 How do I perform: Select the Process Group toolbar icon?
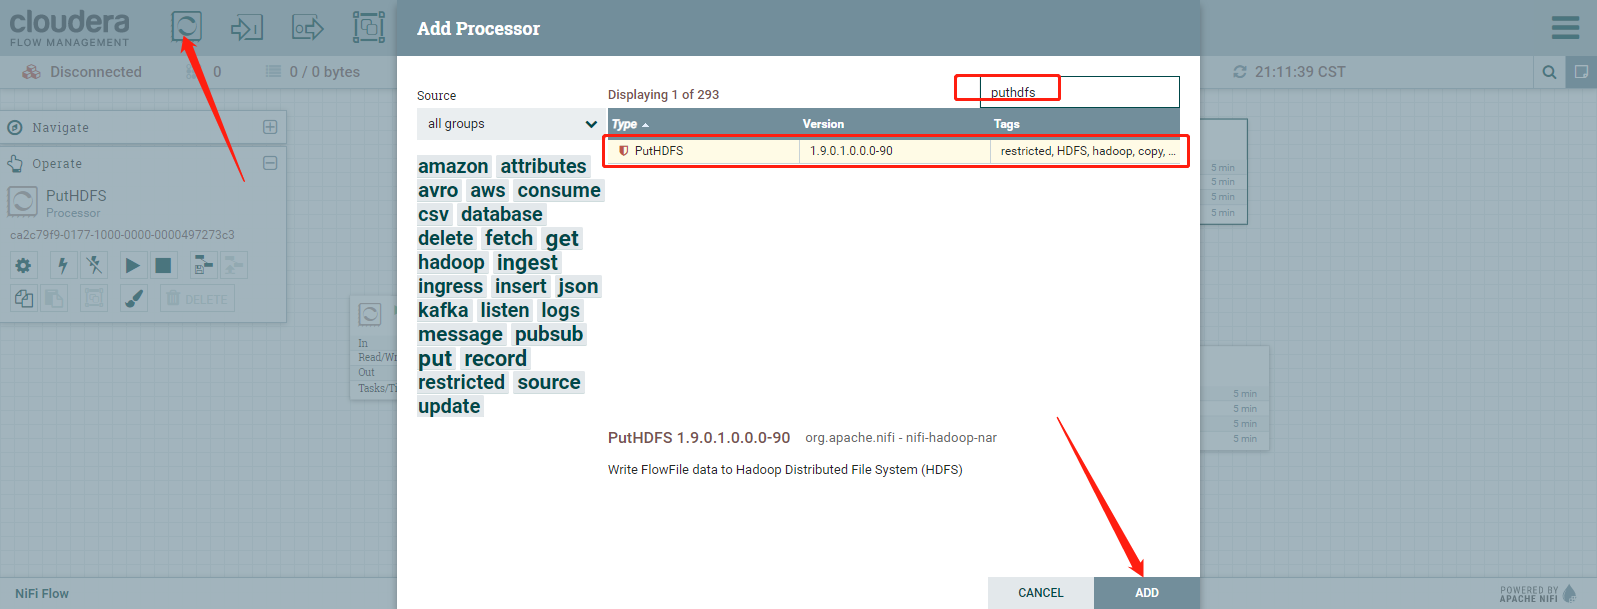pos(369,27)
